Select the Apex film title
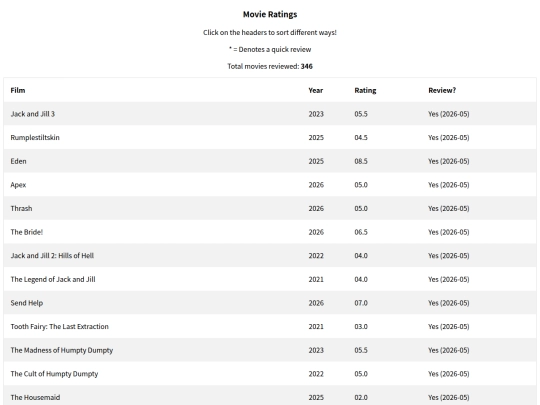The height and width of the screenshot is (405, 540). pos(18,185)
